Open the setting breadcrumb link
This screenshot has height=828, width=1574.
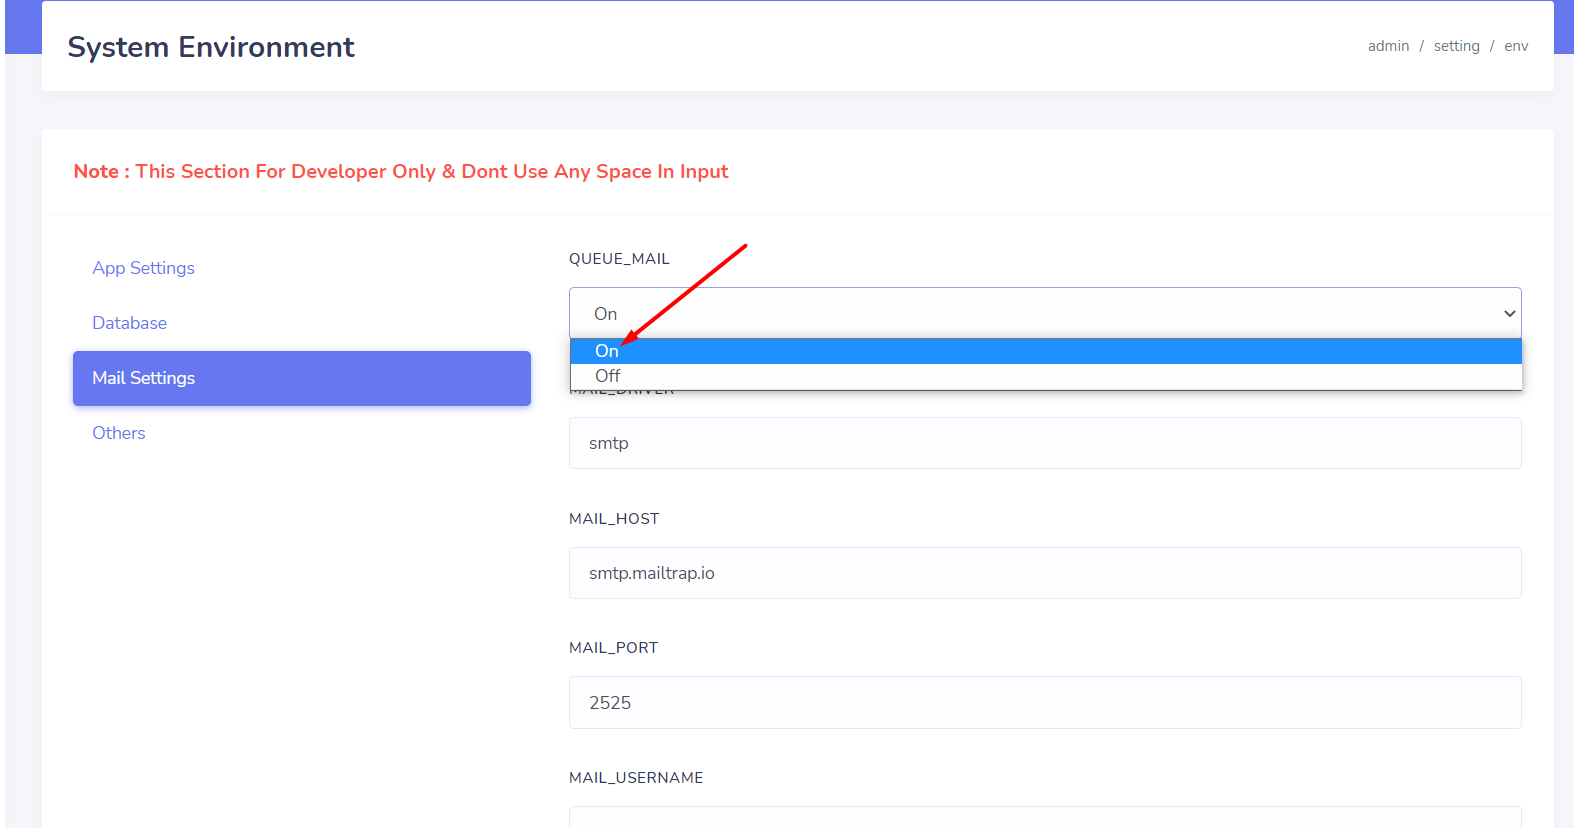1456,46
